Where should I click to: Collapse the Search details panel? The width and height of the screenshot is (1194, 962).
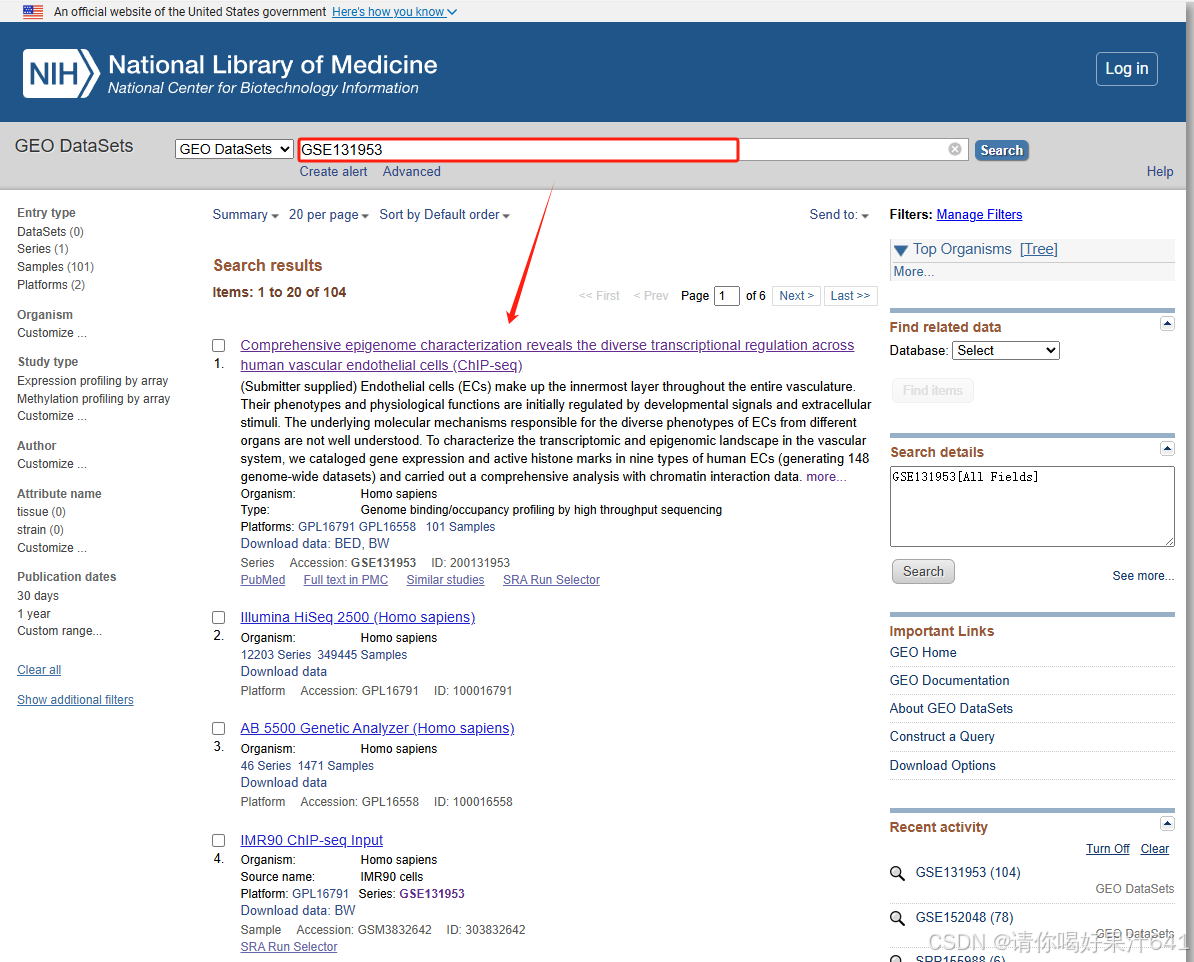coord(1167,449)
